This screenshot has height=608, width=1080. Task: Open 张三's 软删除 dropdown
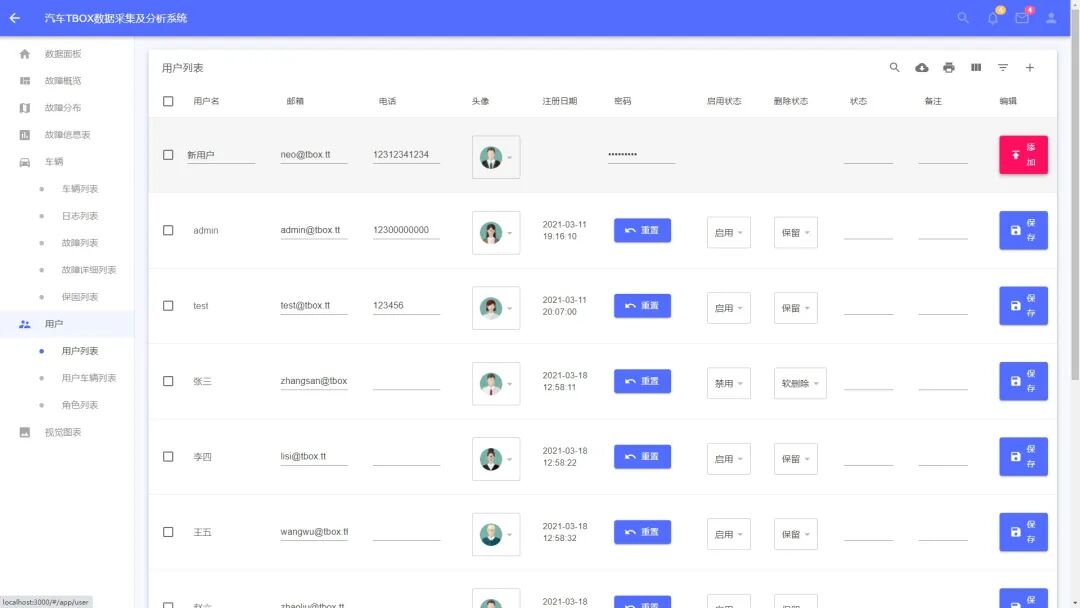[800, 383]
